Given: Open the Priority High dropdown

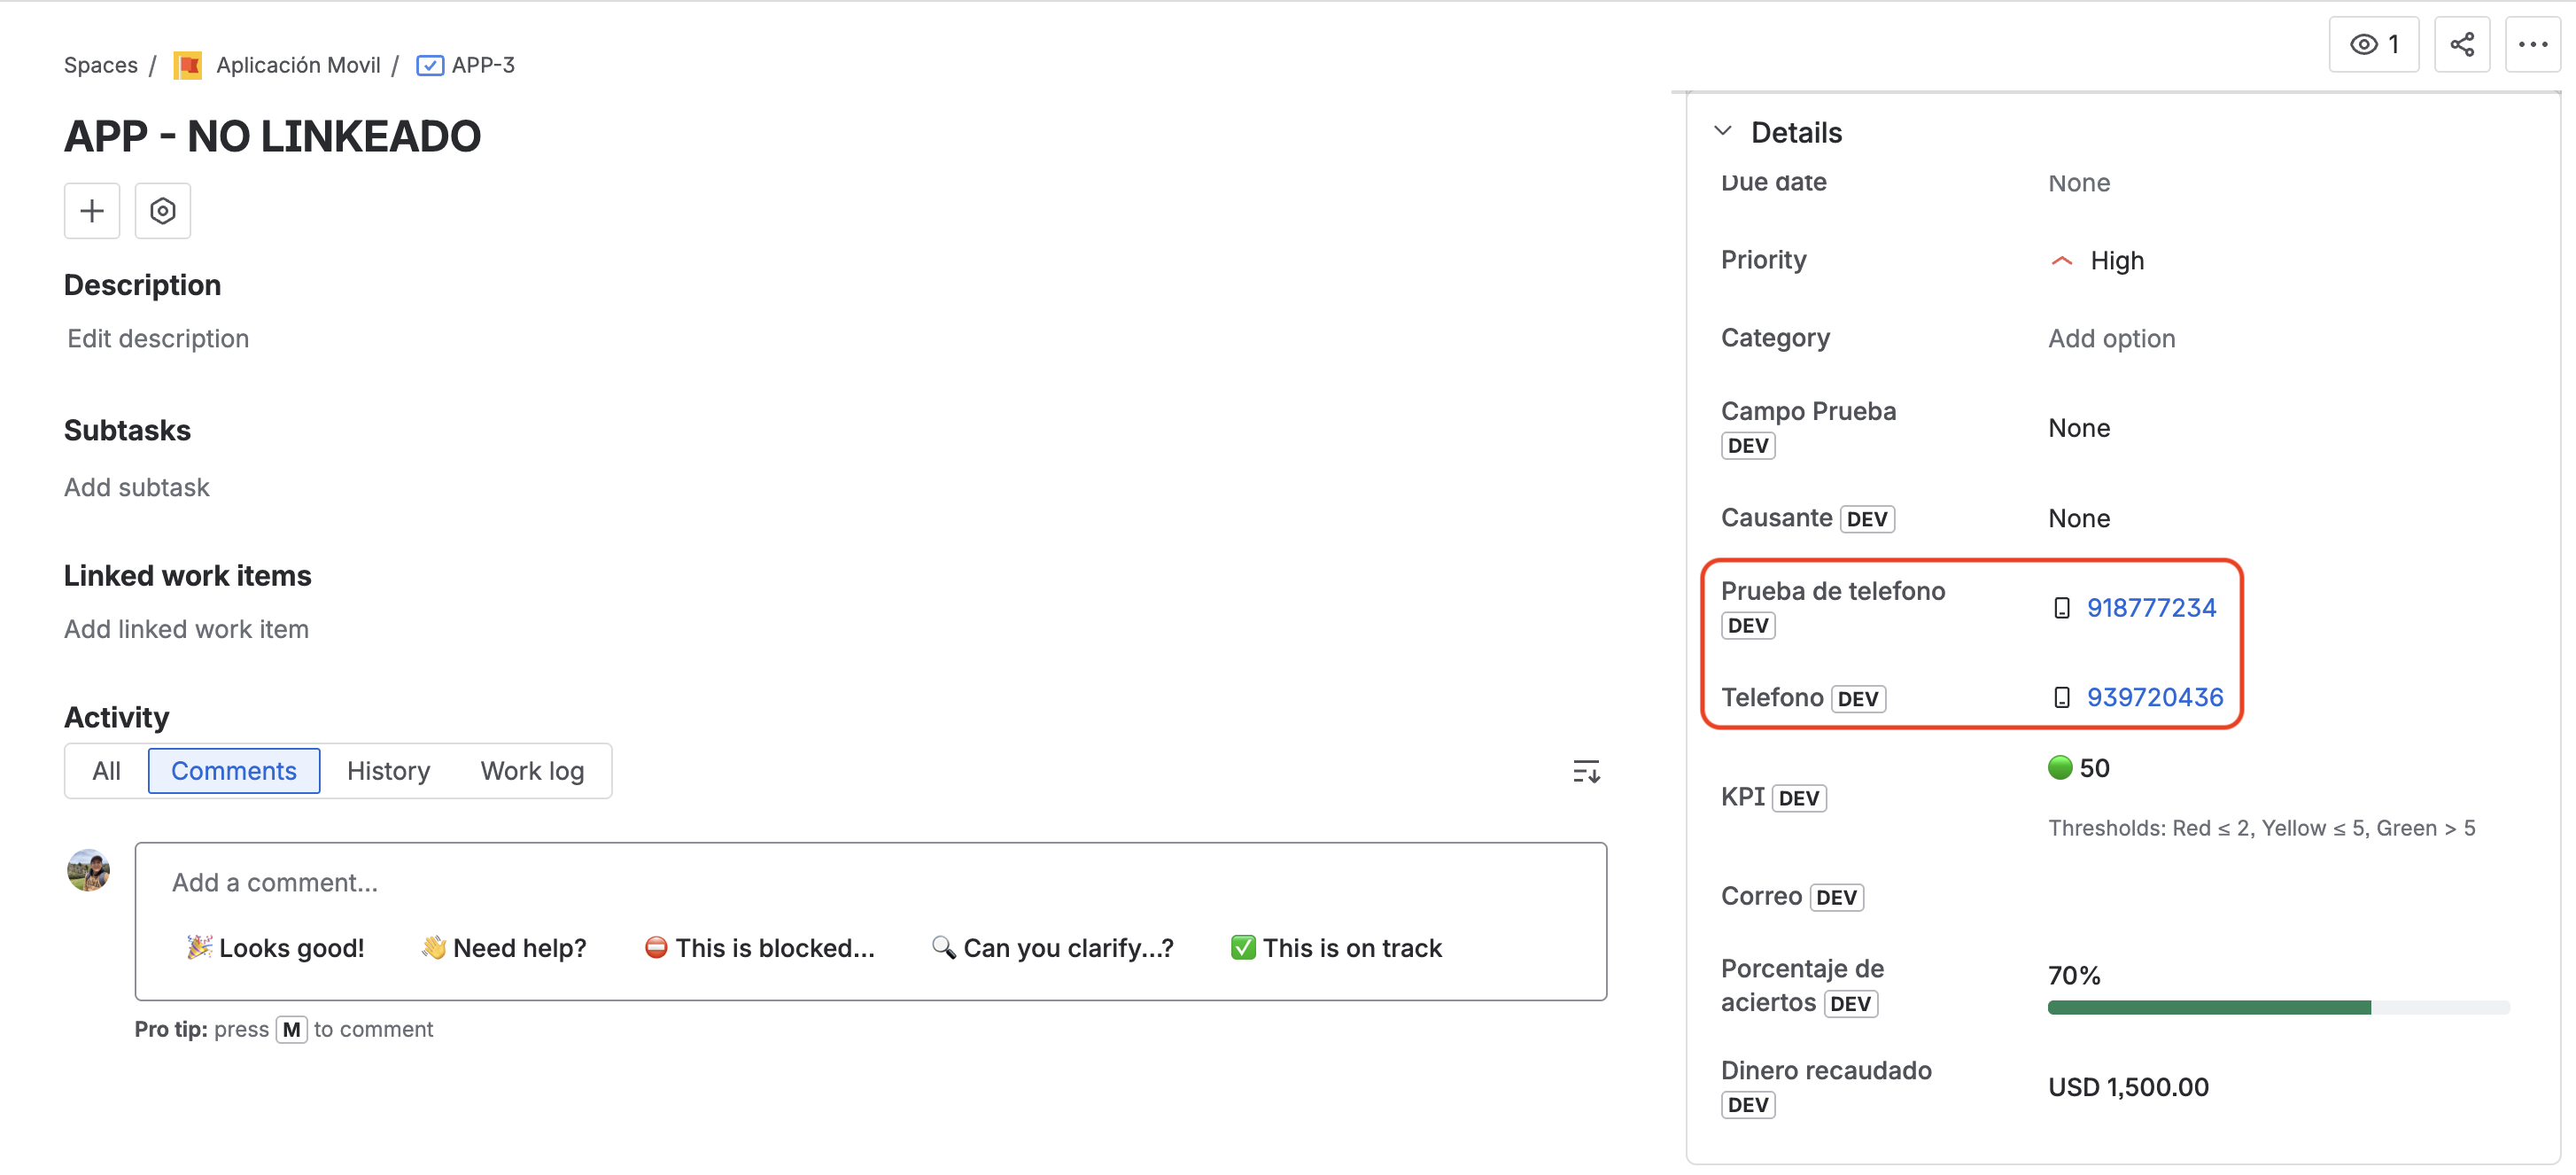Looking at the screenshot, I should click(2096, 261).
